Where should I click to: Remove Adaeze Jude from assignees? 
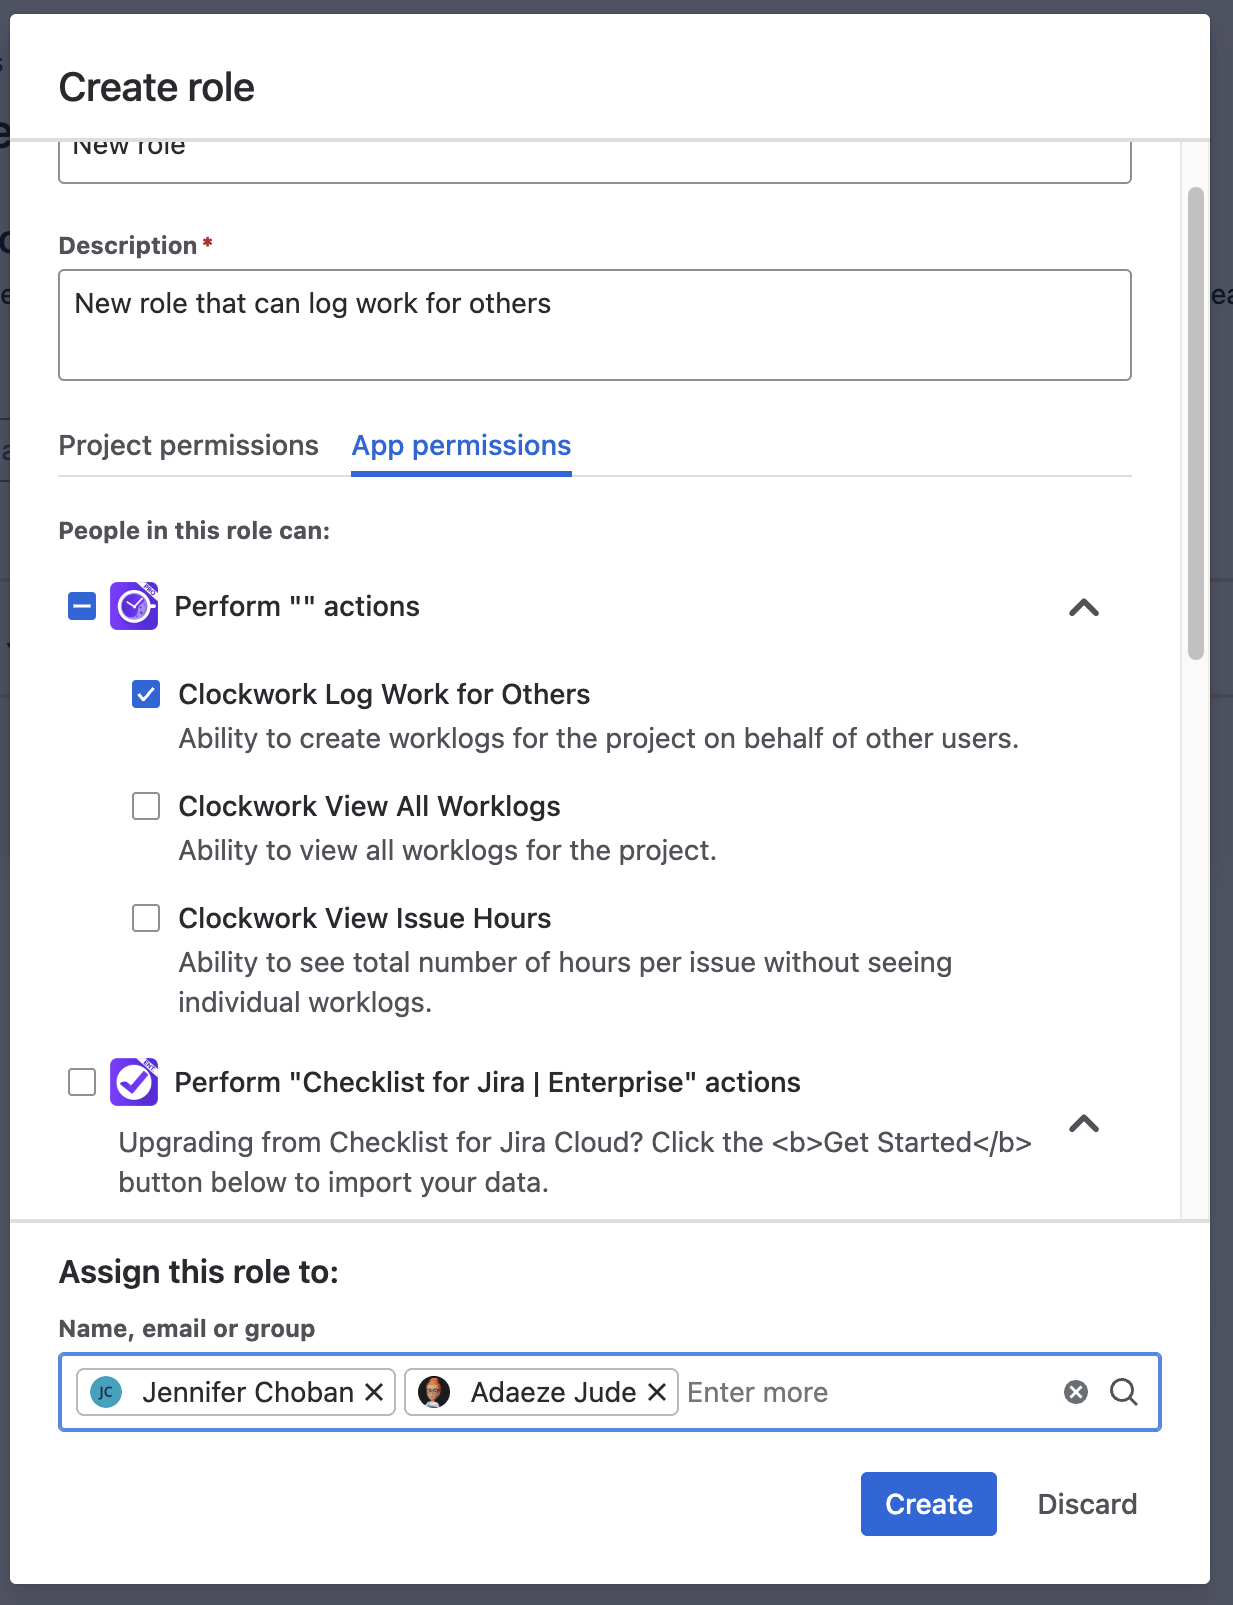(x=657, y=1392)
